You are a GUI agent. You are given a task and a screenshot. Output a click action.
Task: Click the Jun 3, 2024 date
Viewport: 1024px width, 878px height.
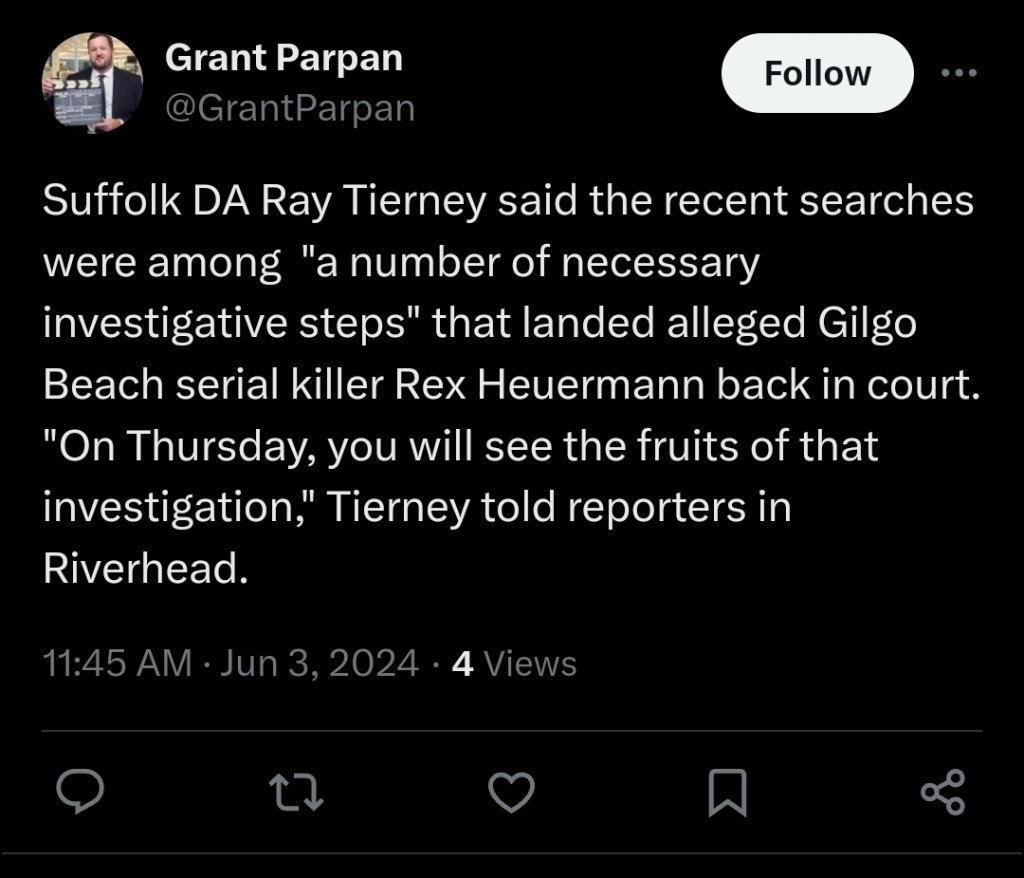[x=318, y=663]
